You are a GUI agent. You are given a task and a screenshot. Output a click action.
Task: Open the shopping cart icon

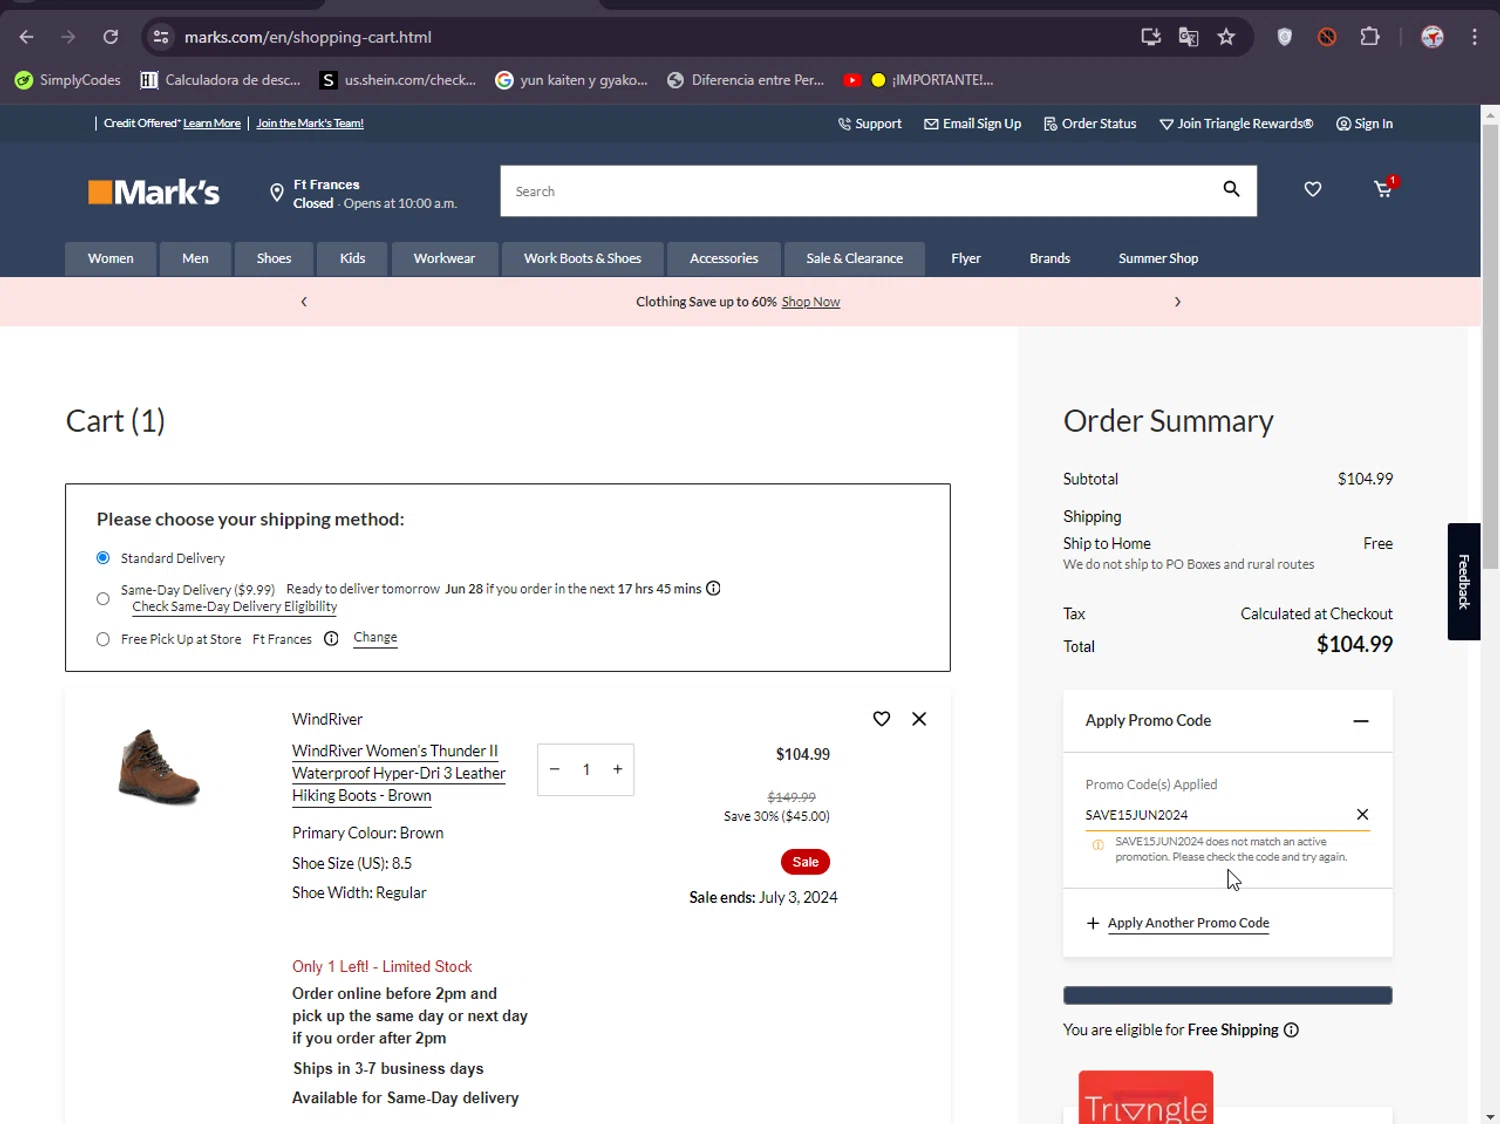click(x=1384, y=188)
